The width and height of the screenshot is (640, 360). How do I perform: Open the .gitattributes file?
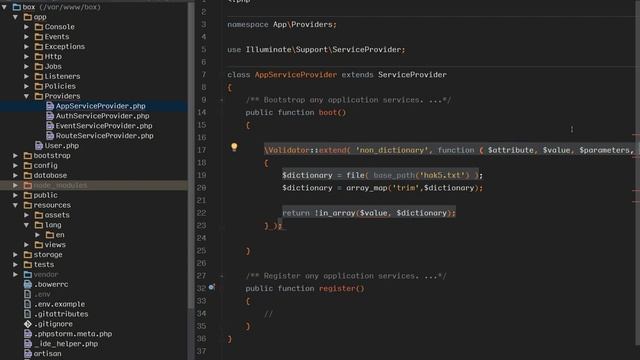(61, 314)
